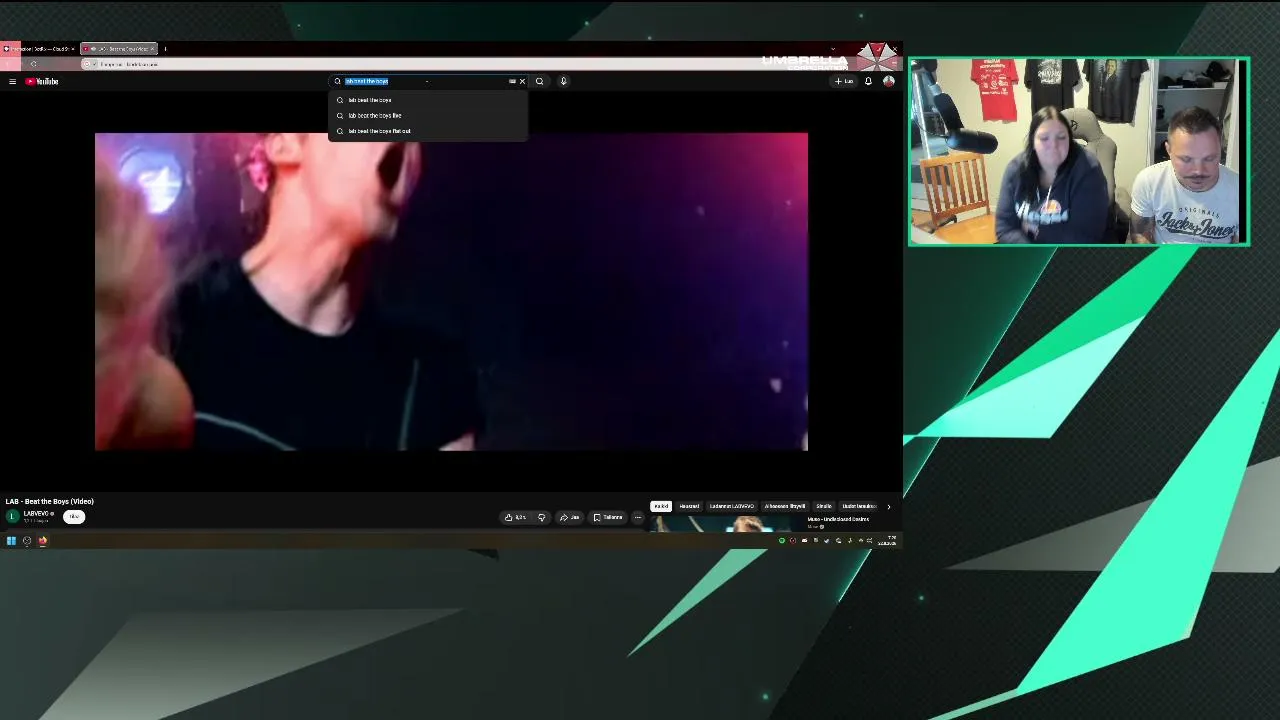
Task: Open a new browser tab
Action: 165,48
